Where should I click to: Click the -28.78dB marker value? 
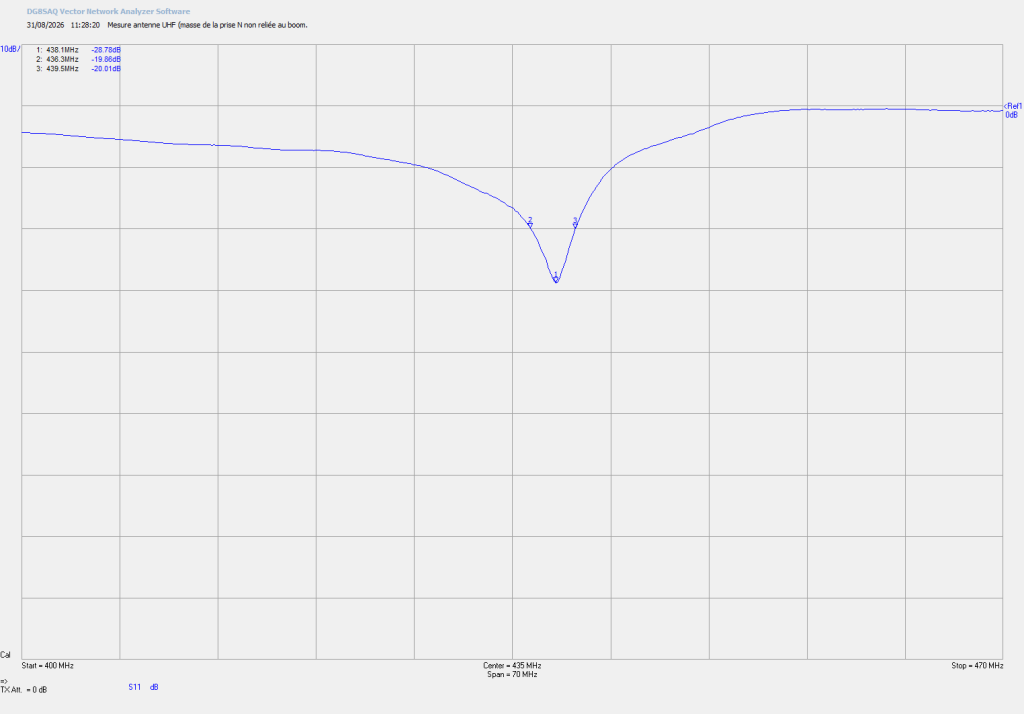point(106,50)
